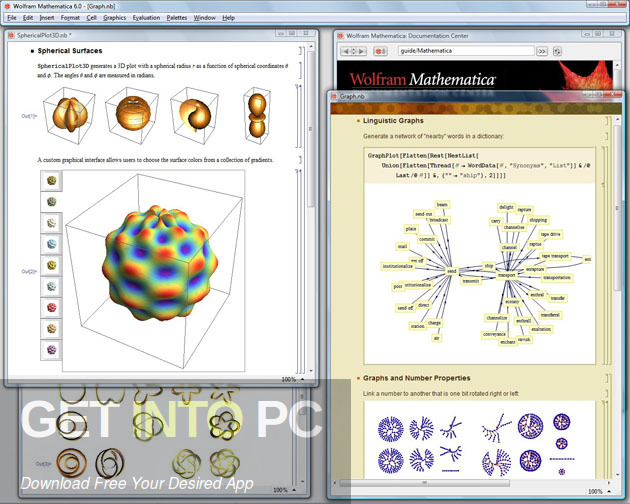Click the GraphPlot input code cell
630x504 pixels.
coord(479,166)
